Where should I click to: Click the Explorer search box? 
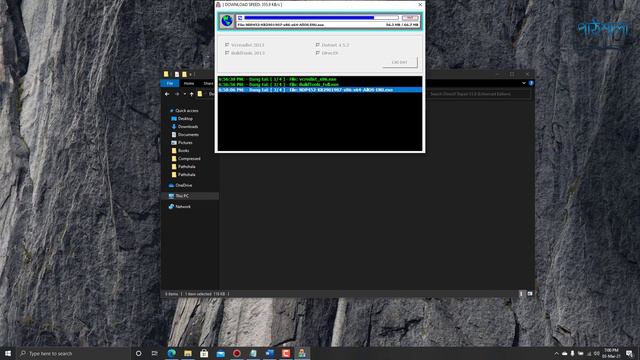[479, 94]
